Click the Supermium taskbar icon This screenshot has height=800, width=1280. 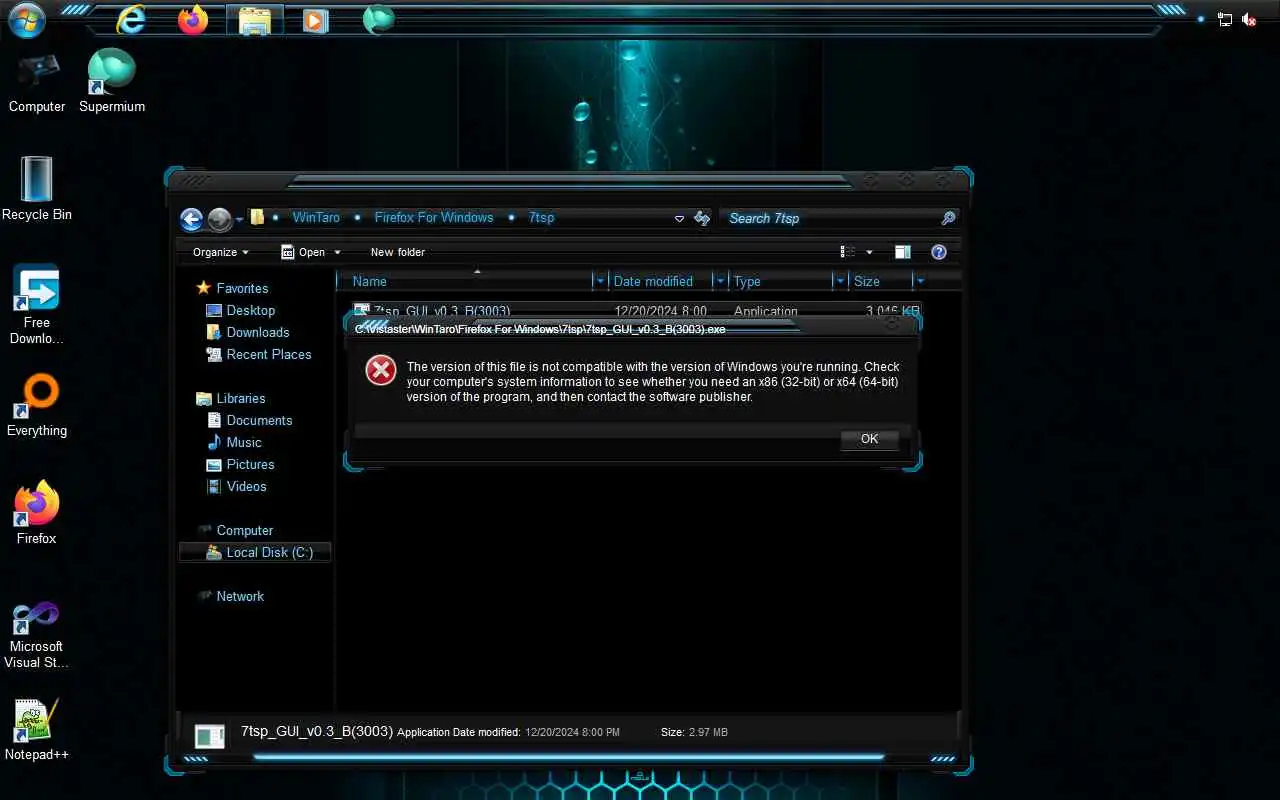[x=378, y=19]
